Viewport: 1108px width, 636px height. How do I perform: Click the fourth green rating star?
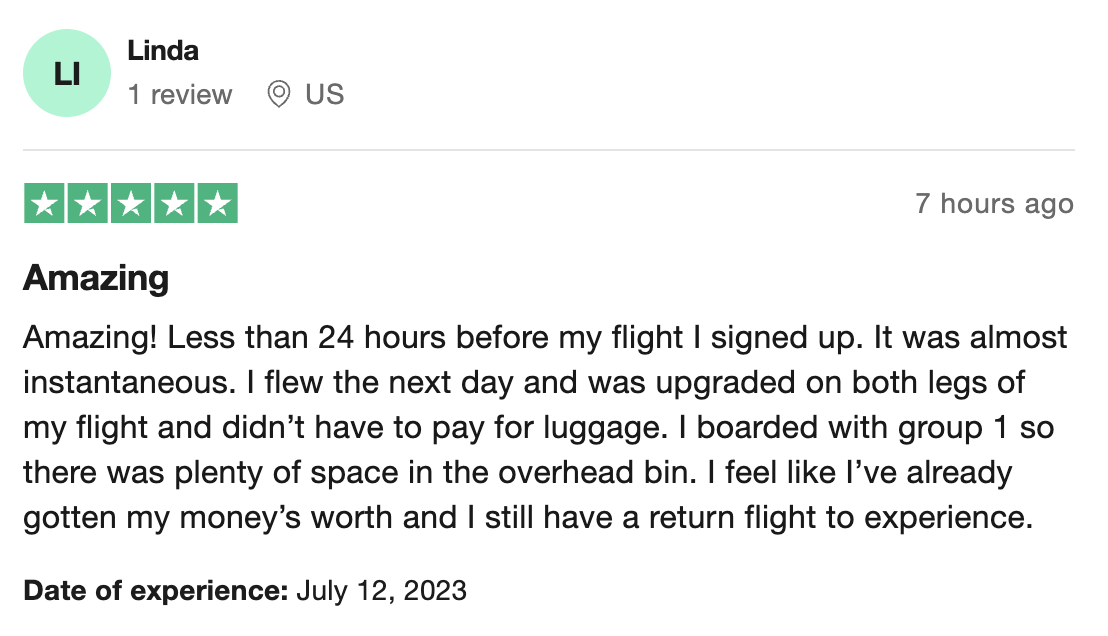[174, 204]
